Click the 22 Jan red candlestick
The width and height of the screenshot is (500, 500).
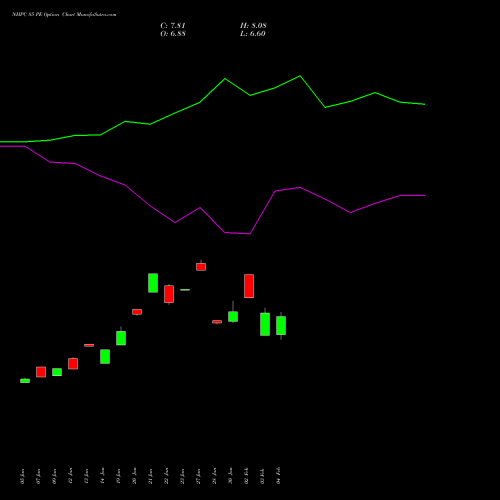point(169,294)
